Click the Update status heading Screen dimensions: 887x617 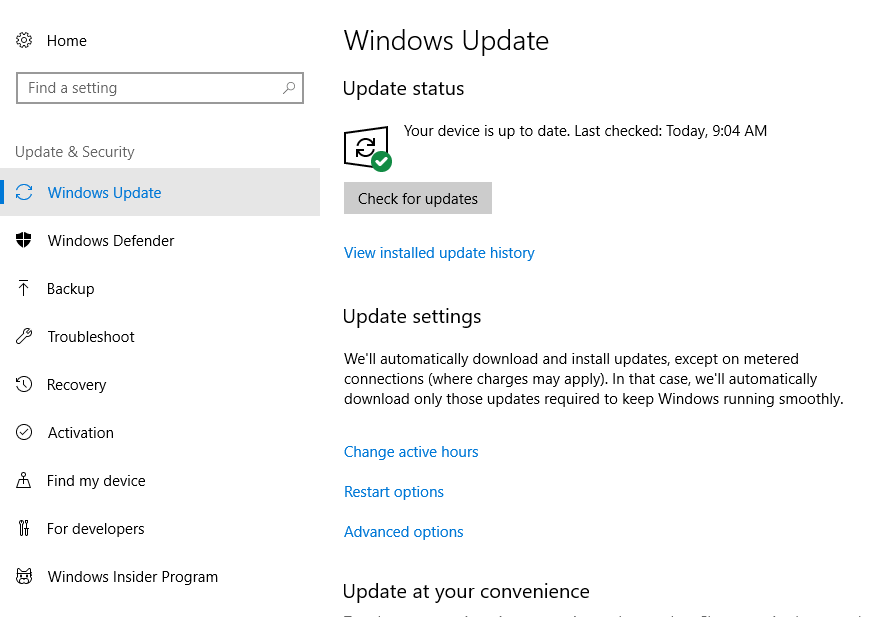(x=403, y=88)
